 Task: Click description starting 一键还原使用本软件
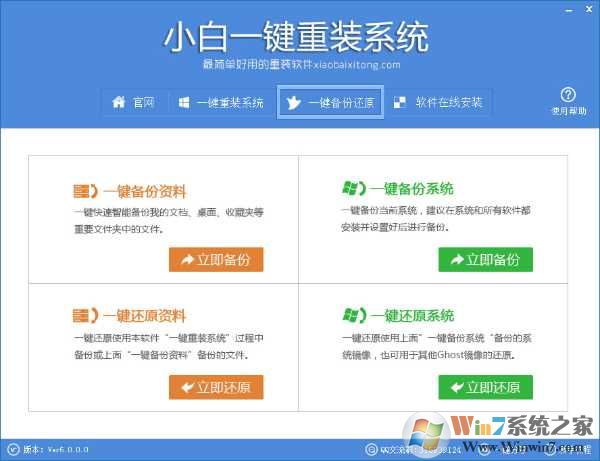[169, 346]
